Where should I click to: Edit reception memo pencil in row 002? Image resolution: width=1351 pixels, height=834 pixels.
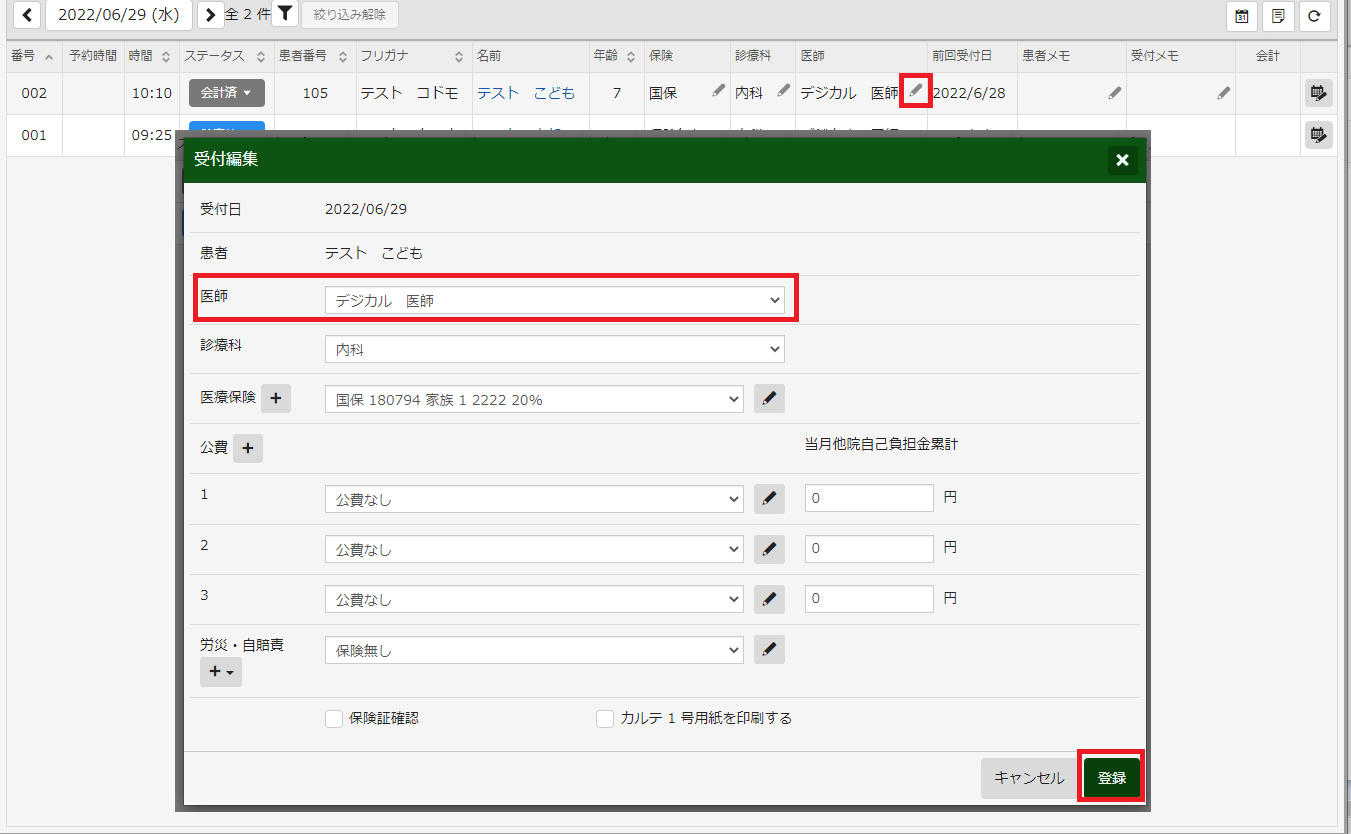[1223, 93]
